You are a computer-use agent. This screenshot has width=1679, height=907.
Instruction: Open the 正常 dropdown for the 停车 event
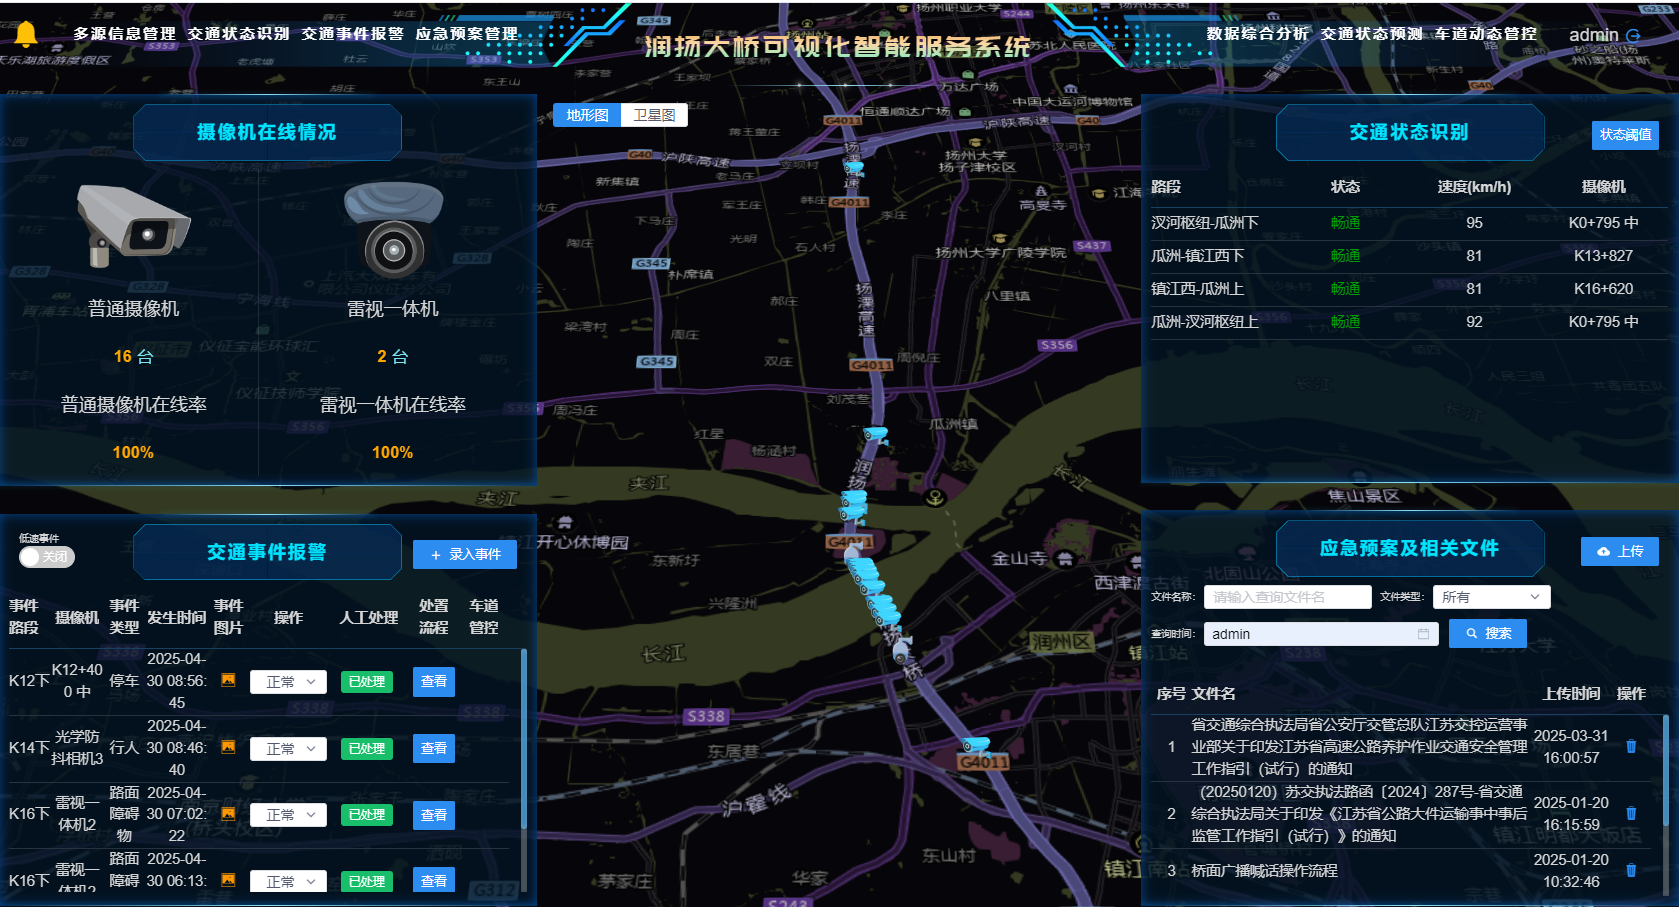pyautogui.click(x=288, y=681)
